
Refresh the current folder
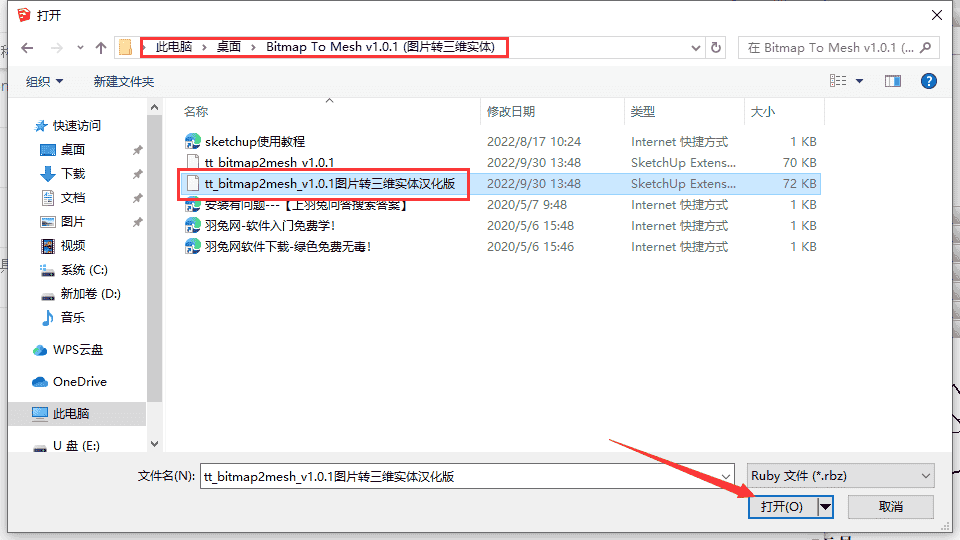(x=716, y=48)
